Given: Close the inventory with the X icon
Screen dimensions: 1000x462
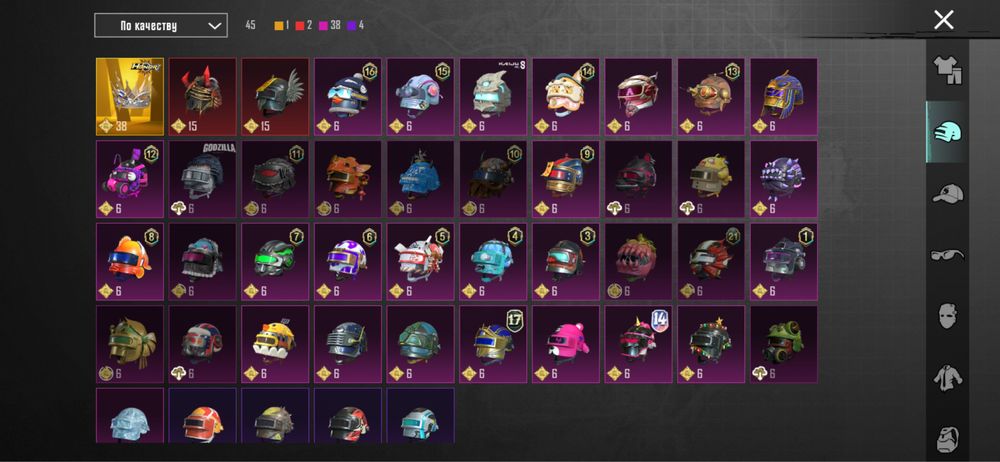Looking at the screenshot, I should 944,20.
